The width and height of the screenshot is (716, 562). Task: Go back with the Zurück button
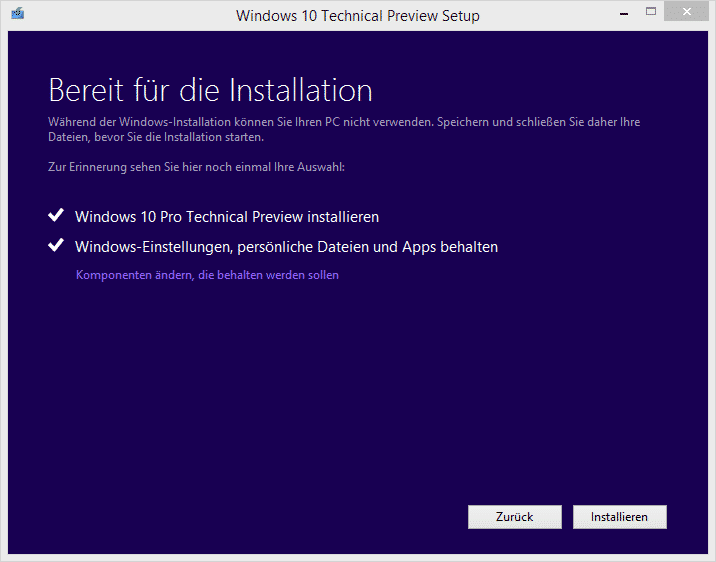[515, 517]
